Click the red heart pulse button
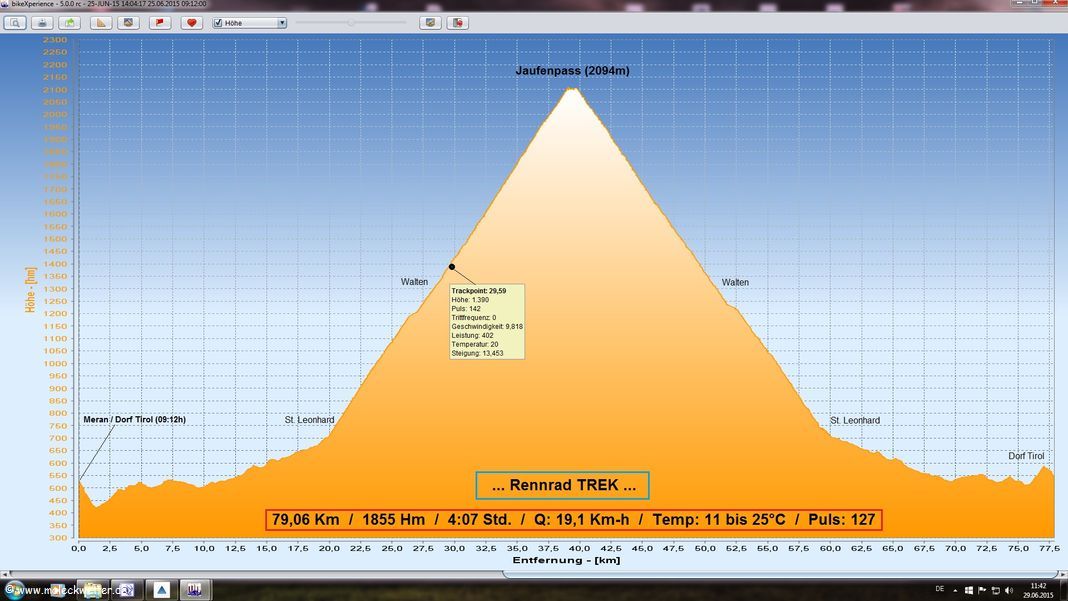1068x601 pixels. click(x=191, y=22)
